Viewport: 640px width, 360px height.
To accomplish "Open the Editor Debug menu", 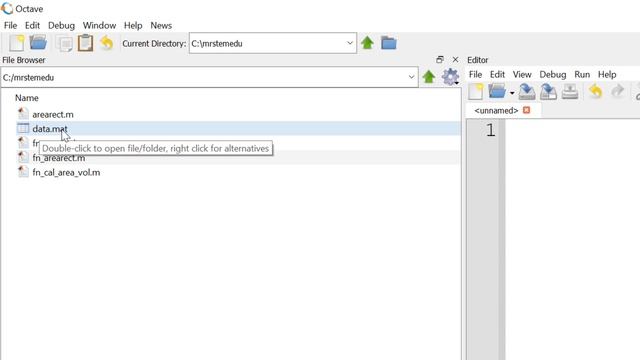I will point(553,74).
